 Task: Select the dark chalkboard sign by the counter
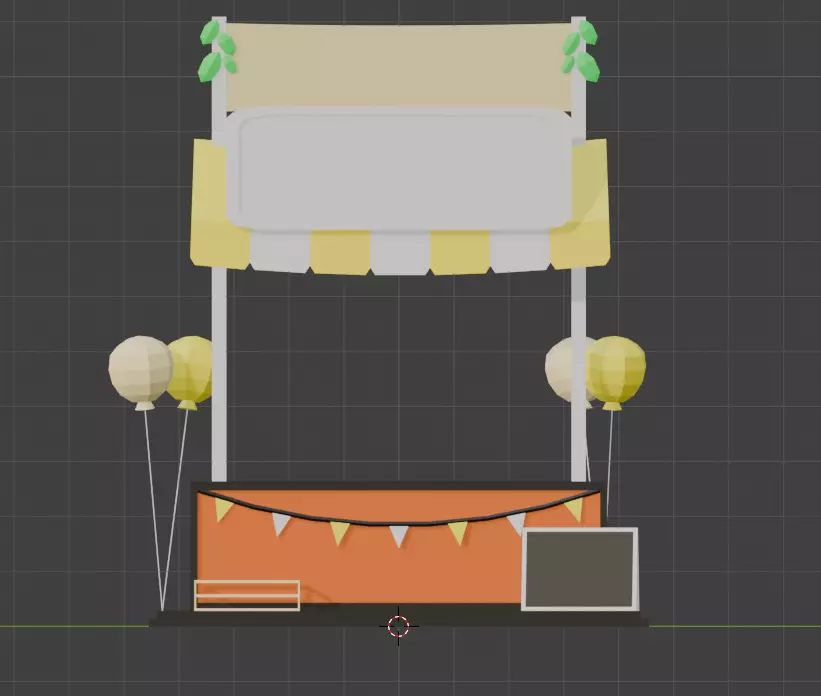coord(580,569)
